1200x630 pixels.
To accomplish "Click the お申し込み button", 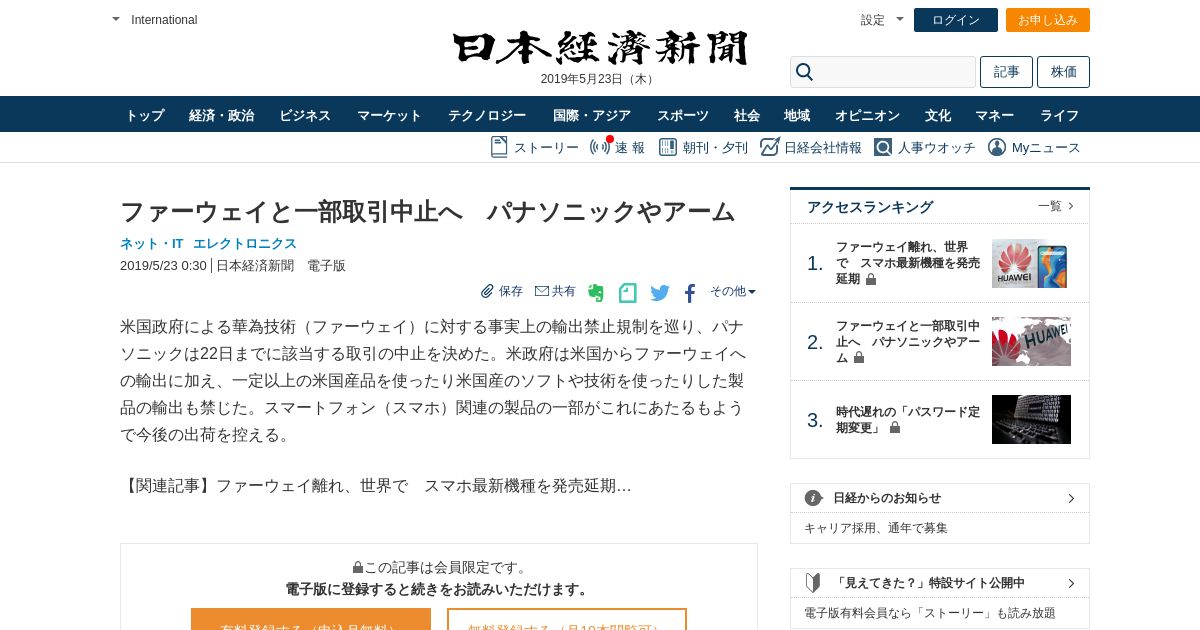I will 1048,20.
